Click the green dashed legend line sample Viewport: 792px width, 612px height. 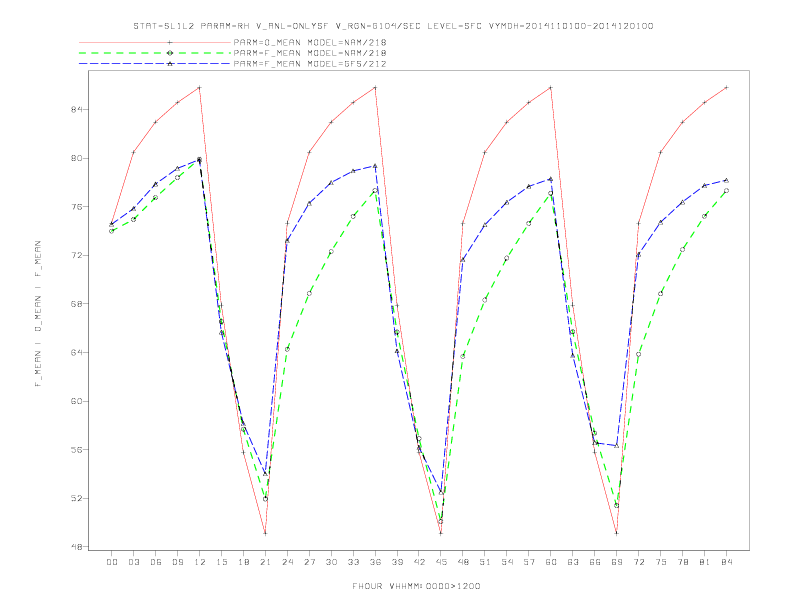(155, 53)
